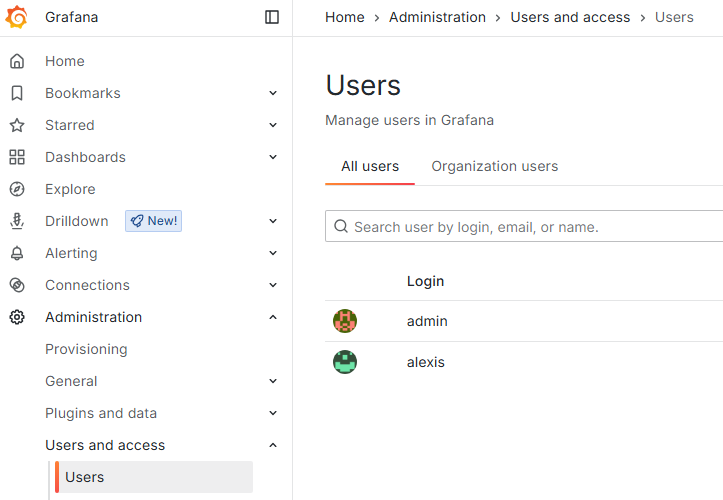
Task: Click the Grafana logo icon
Action: pyautogui.click(x=17, y=17)
